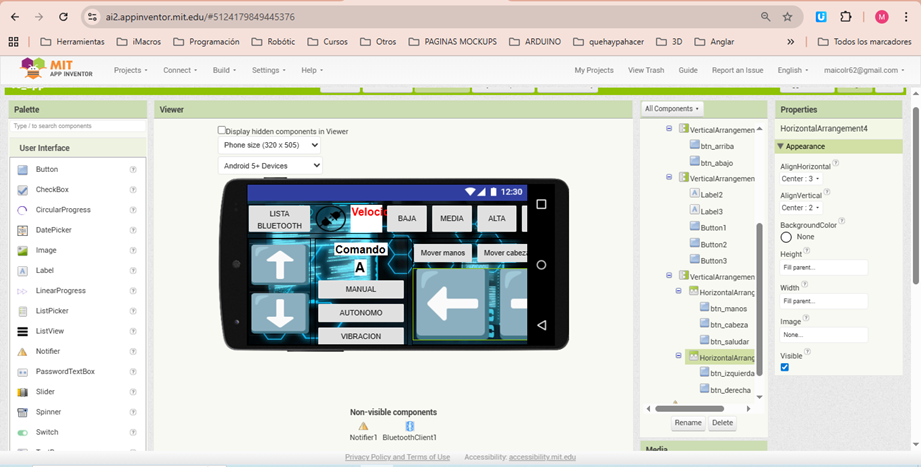
Task: Open the Build menu
Action: click(225, 70)
